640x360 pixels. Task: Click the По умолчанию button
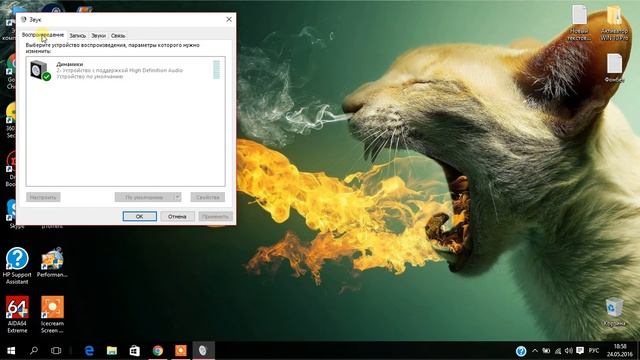click(144, 197)
